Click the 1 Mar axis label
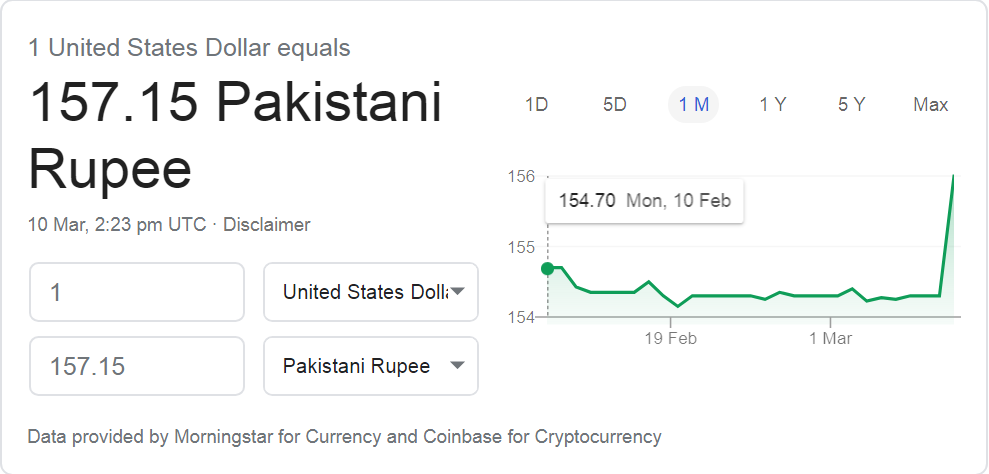989x474 pixels. (831, 338)
